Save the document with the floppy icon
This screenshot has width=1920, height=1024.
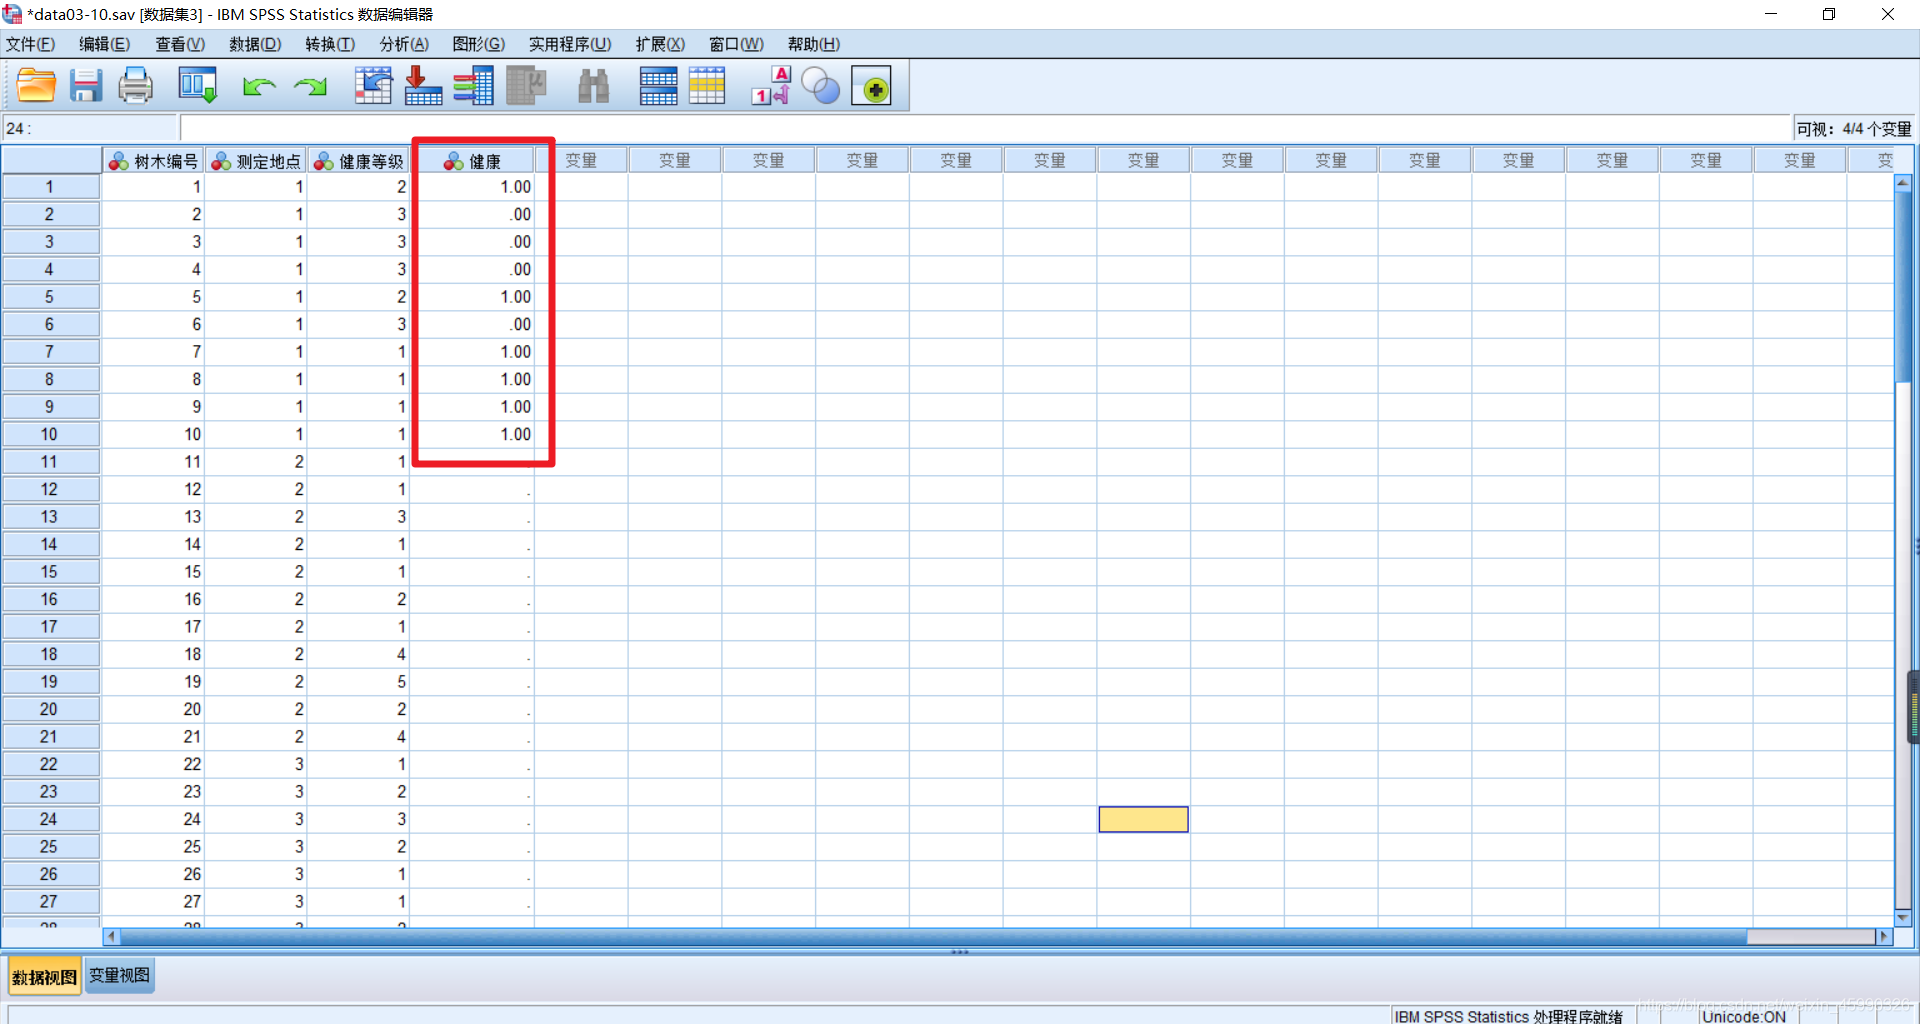tap(86, 86)
